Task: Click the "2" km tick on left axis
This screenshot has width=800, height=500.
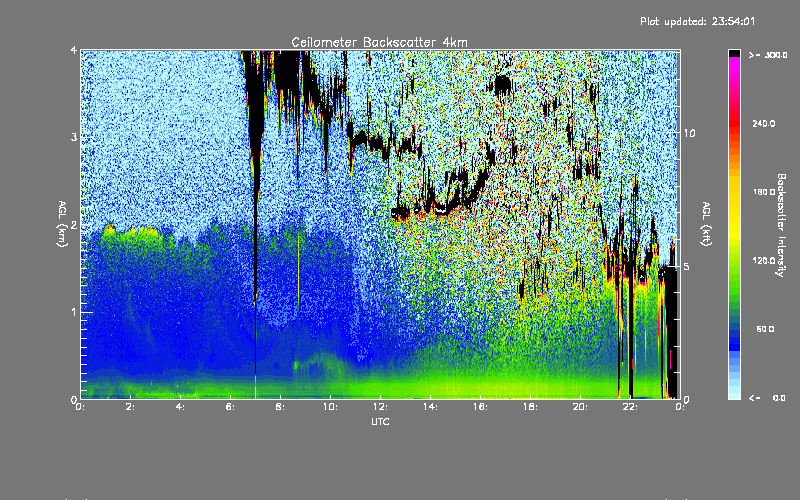Action: pos(74,224)
